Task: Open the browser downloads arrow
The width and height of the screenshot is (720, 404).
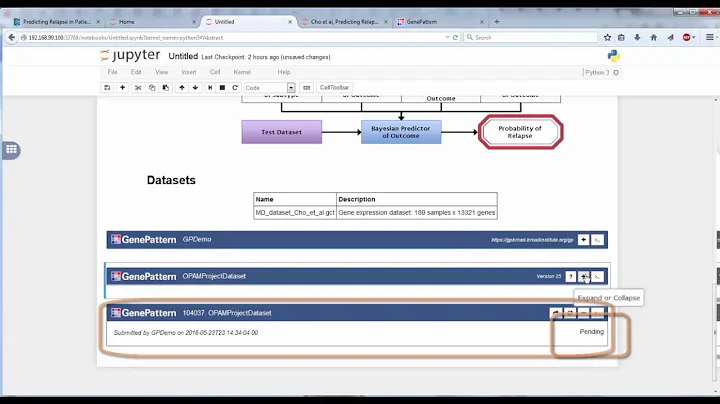Action: point(637,38)
